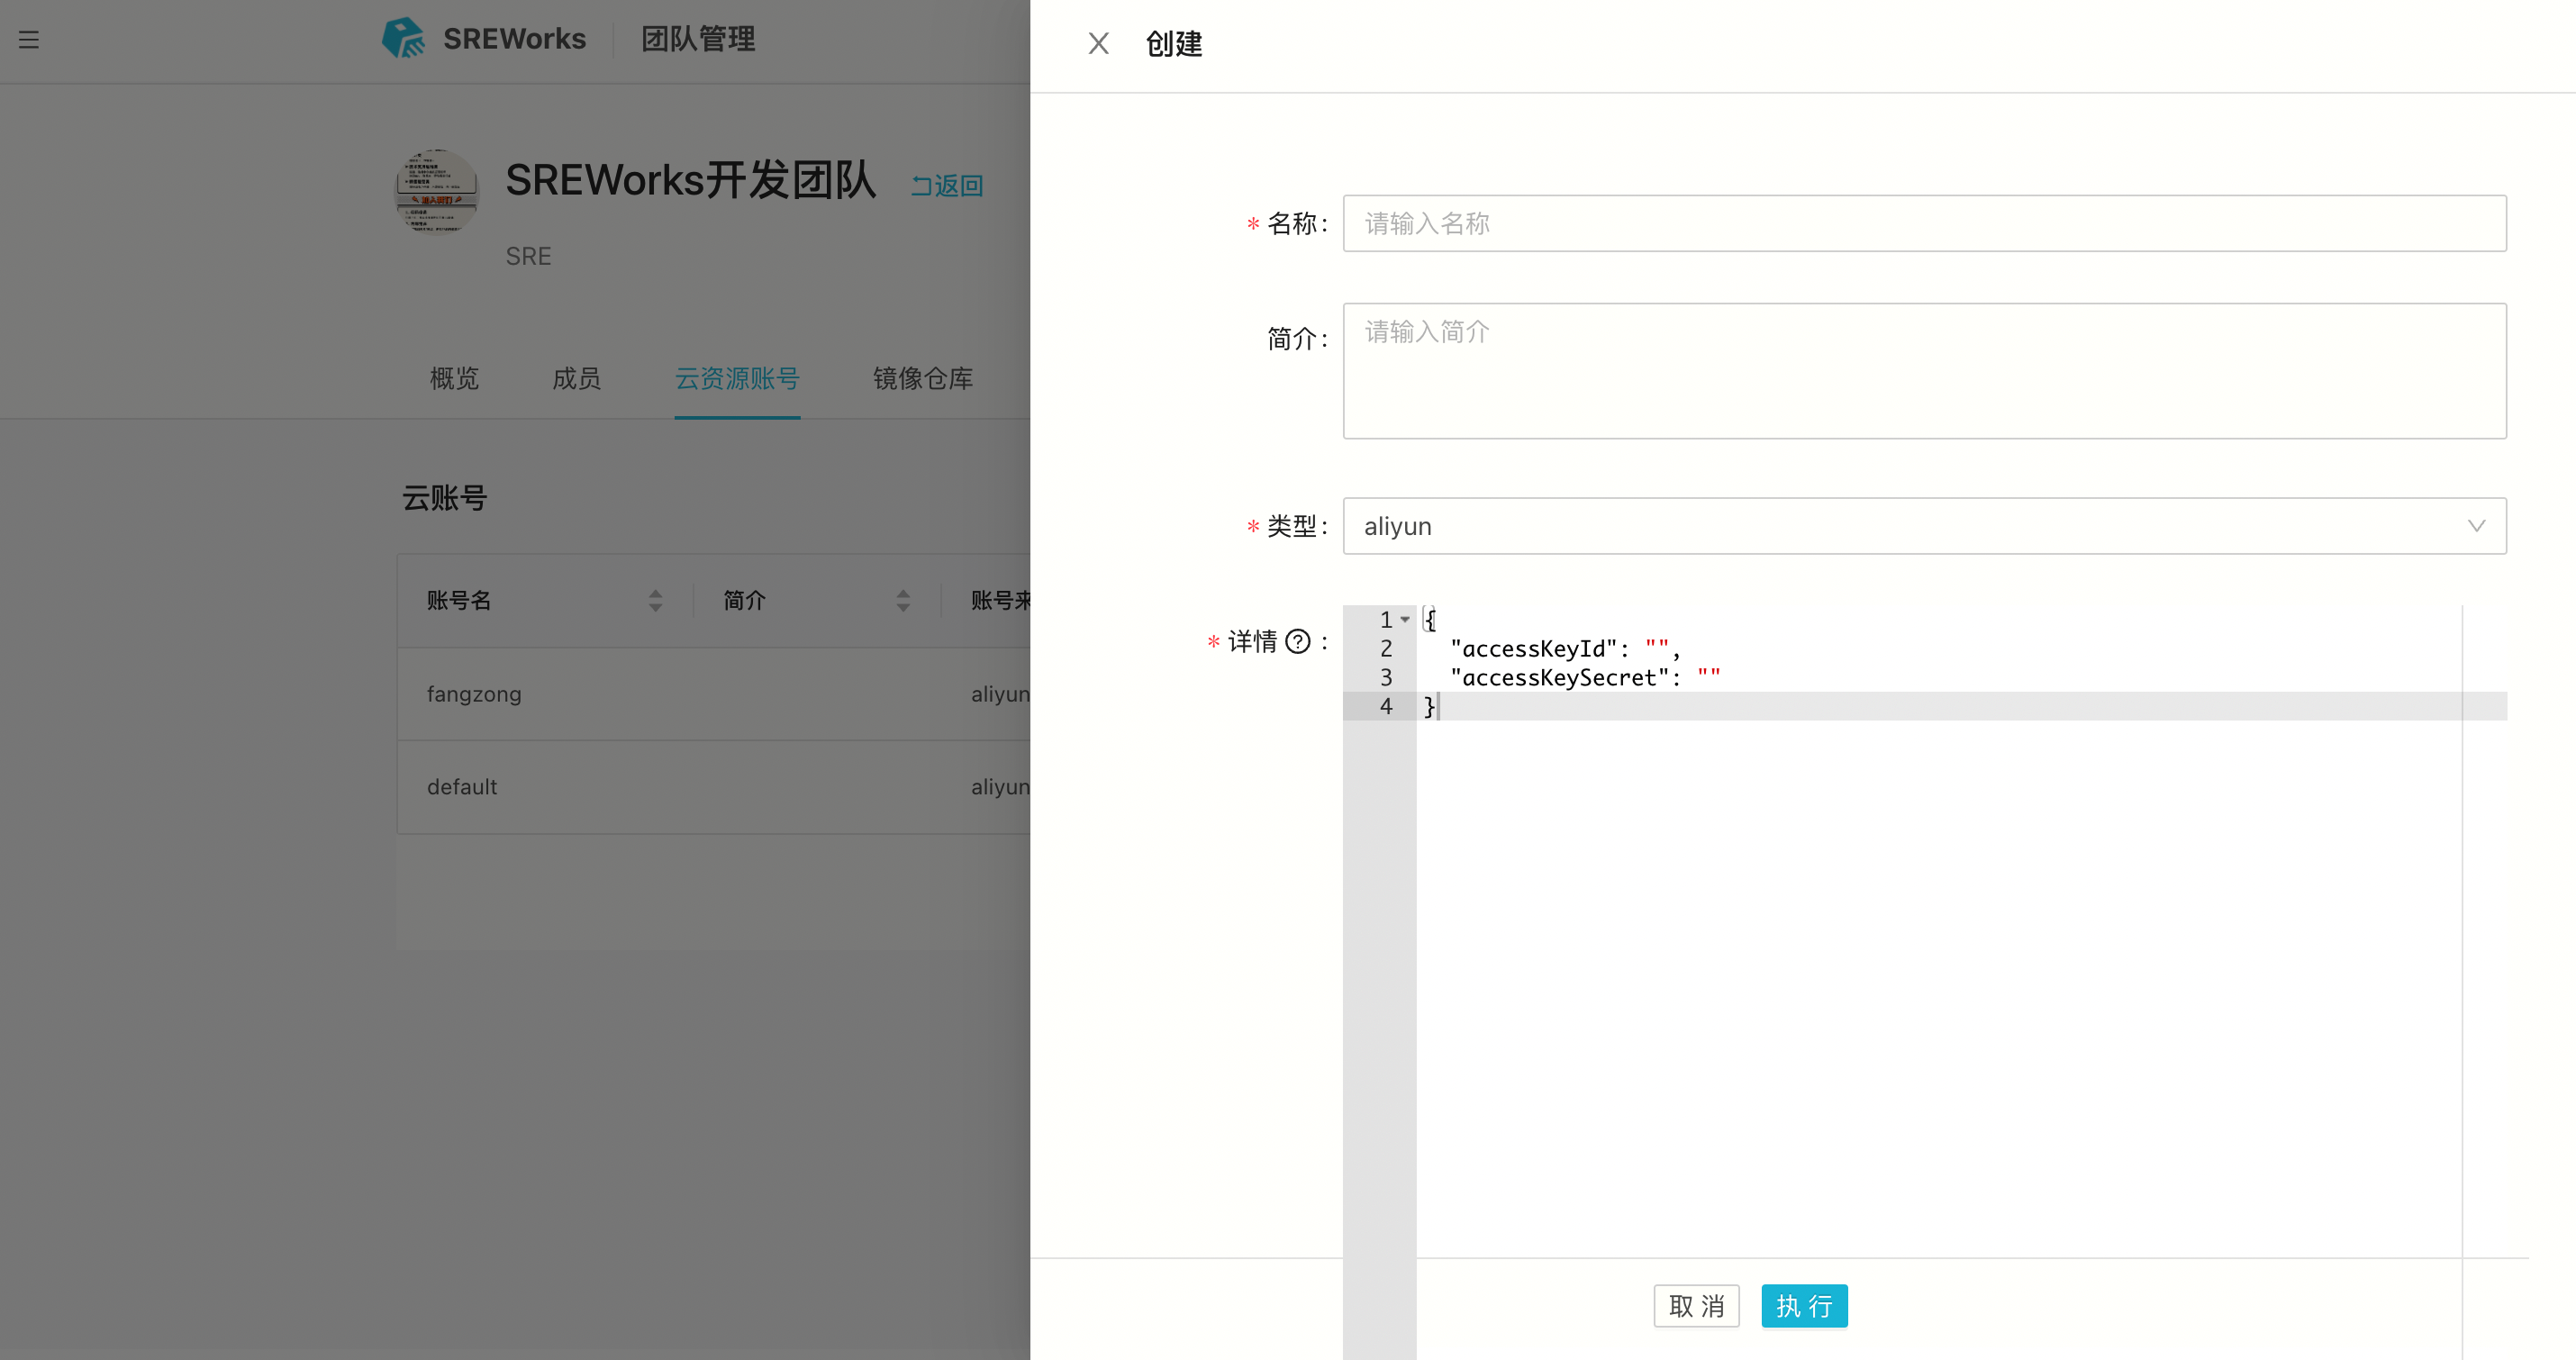
Task: Select the 云资源账号 tab
Action: pos(737,379)
